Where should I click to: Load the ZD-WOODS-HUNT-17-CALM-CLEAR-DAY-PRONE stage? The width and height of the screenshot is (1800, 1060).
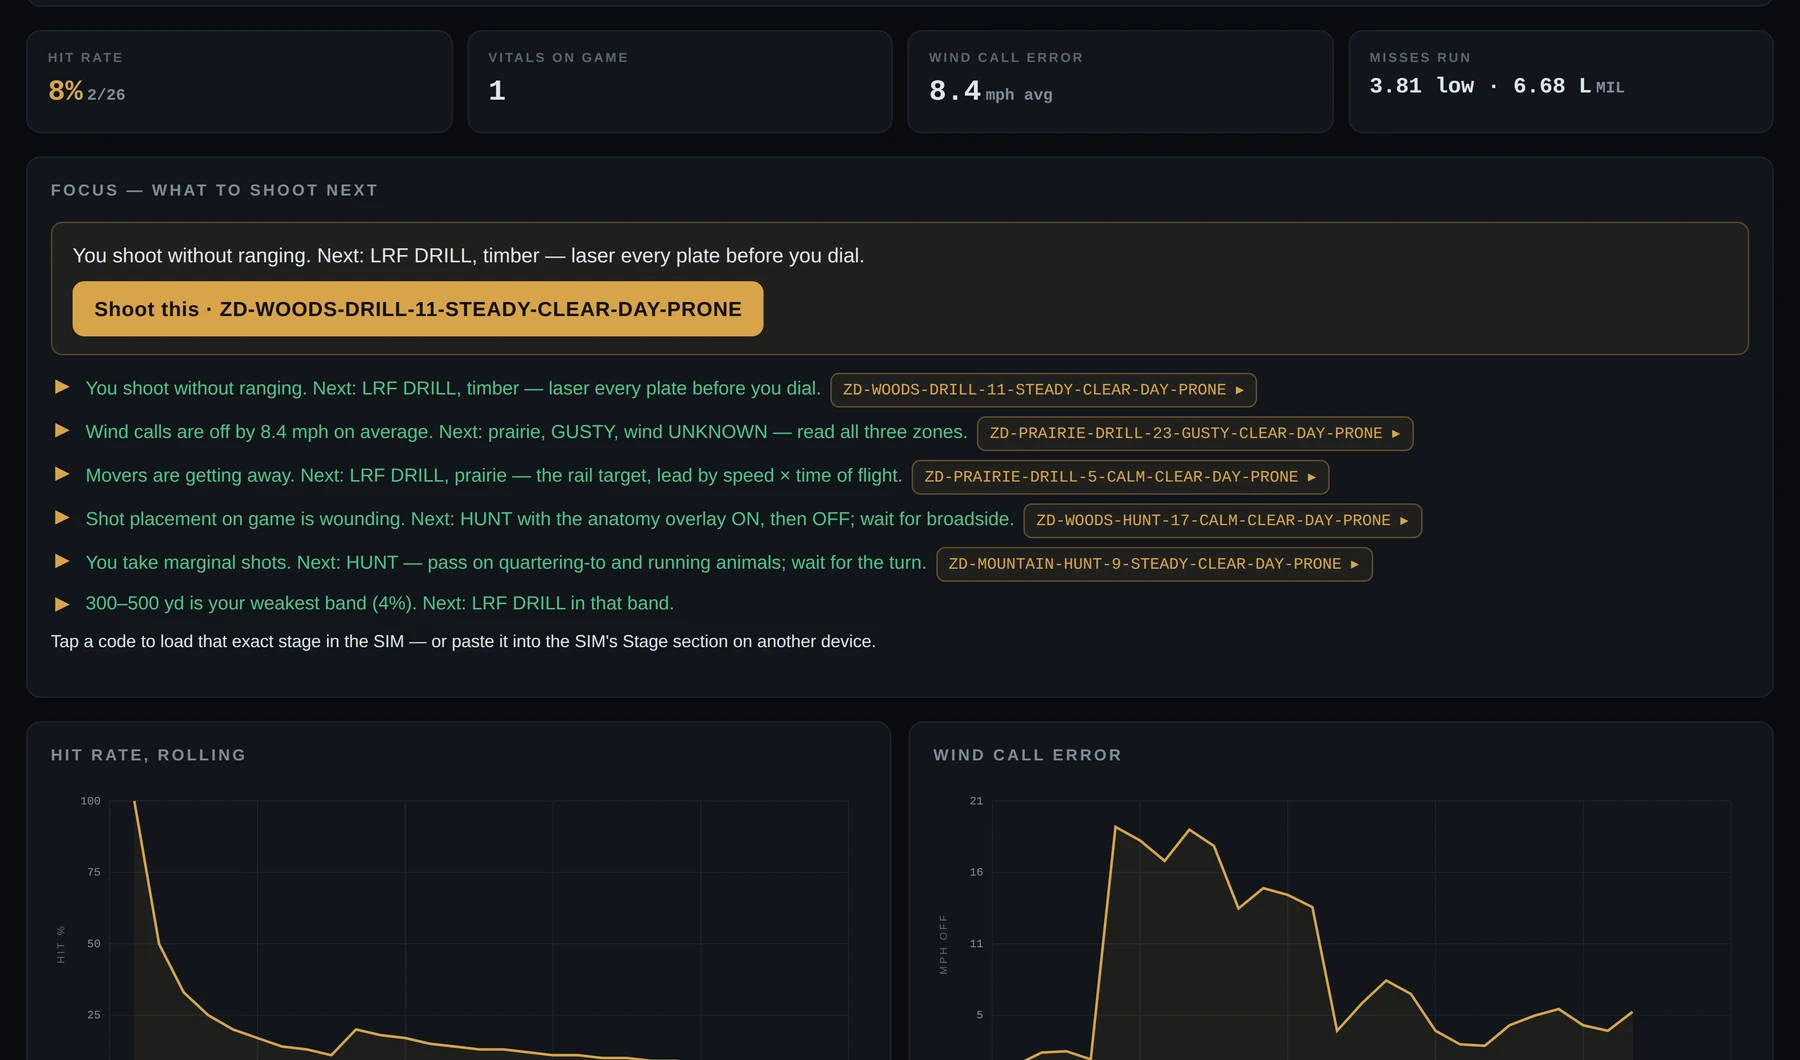(x=1222, y=521)
